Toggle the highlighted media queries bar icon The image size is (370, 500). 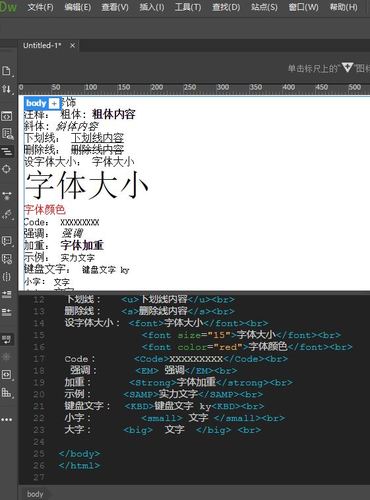6,151
